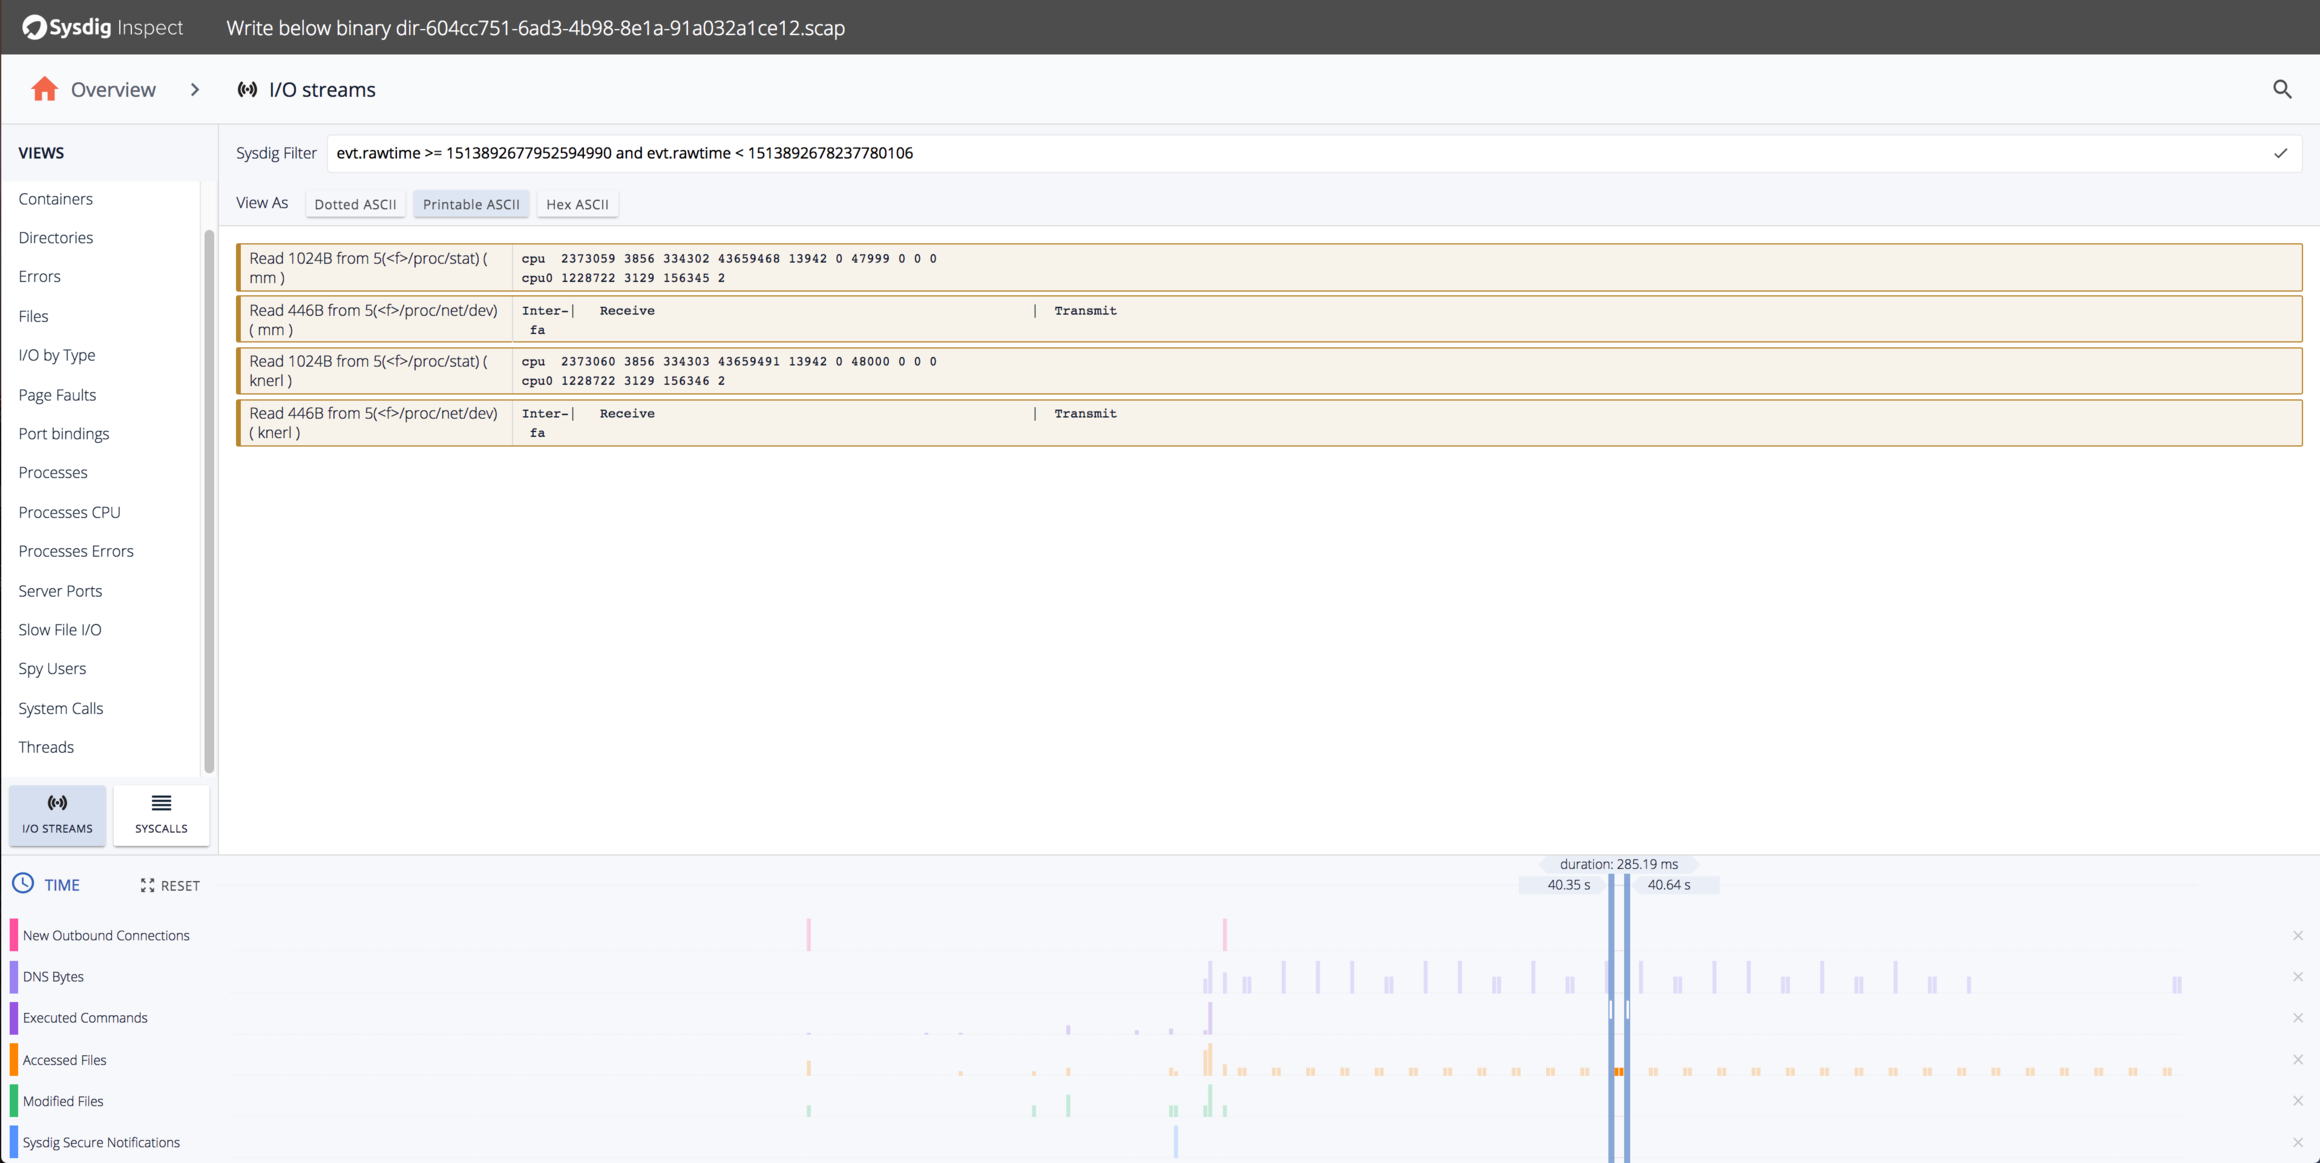Image resolution: width=2320 pixels, height=1163 pixels.
Task: Remove the Accessed Files timeline row
Action: tap(2298, 1059)
